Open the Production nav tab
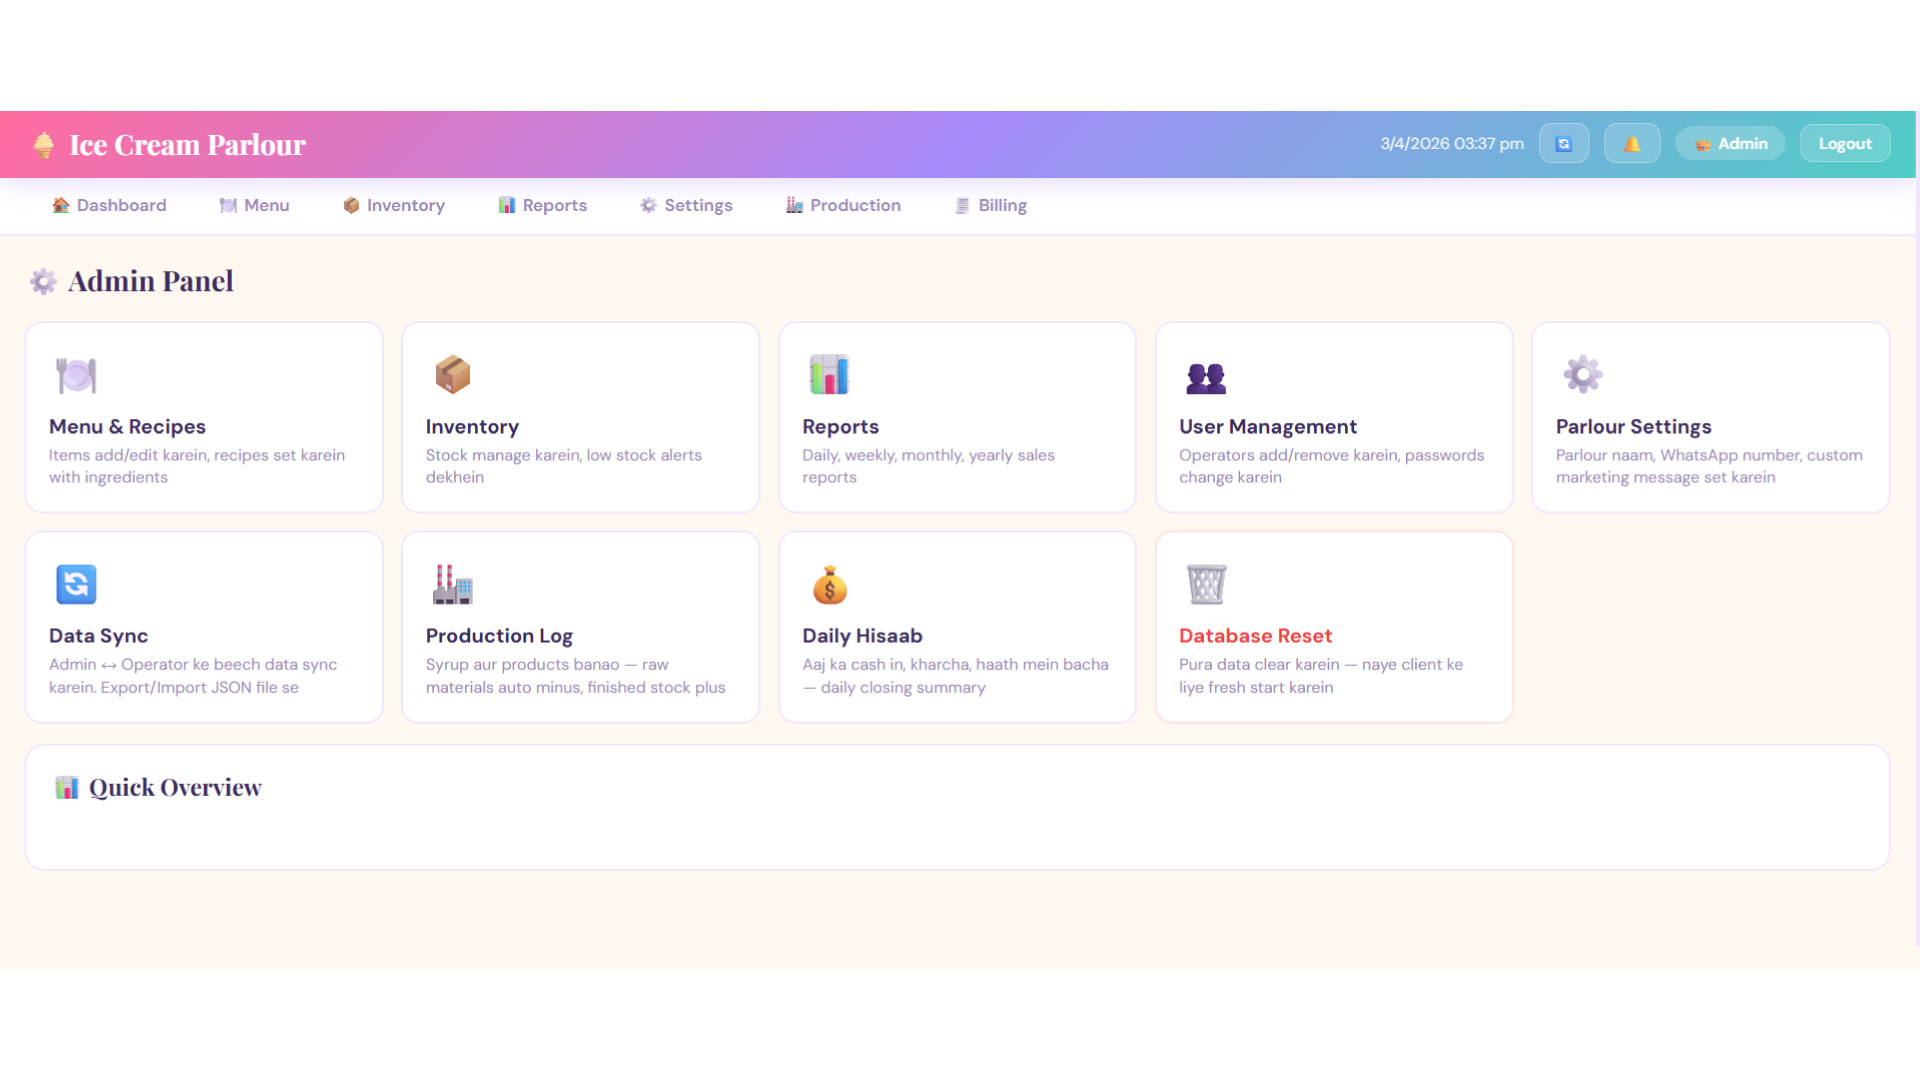1920x1080 pixels. pos(843,205)
